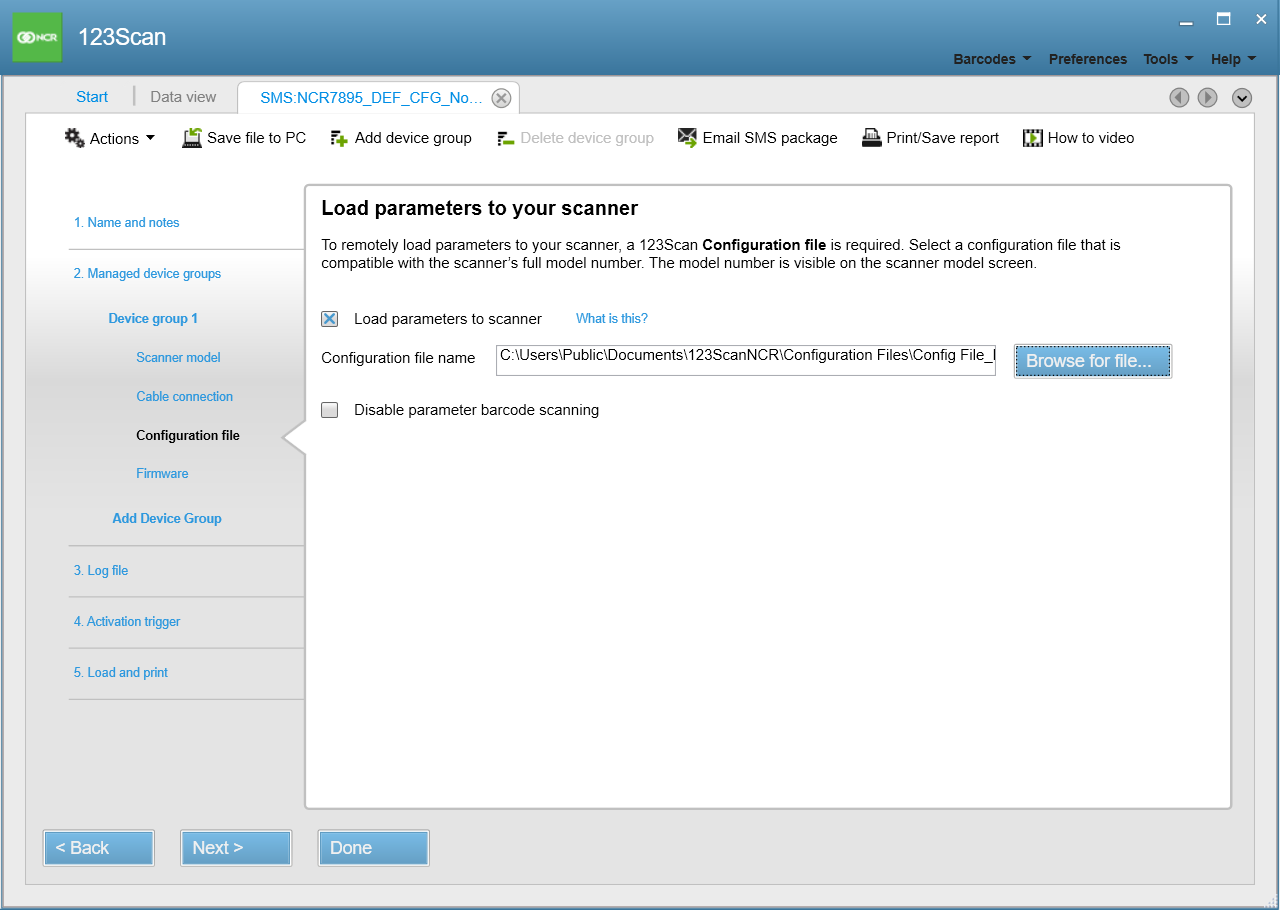This screenshot has width=1280, height=910.
Task: Open the Firmware step
Action: [x=162, y=474]
